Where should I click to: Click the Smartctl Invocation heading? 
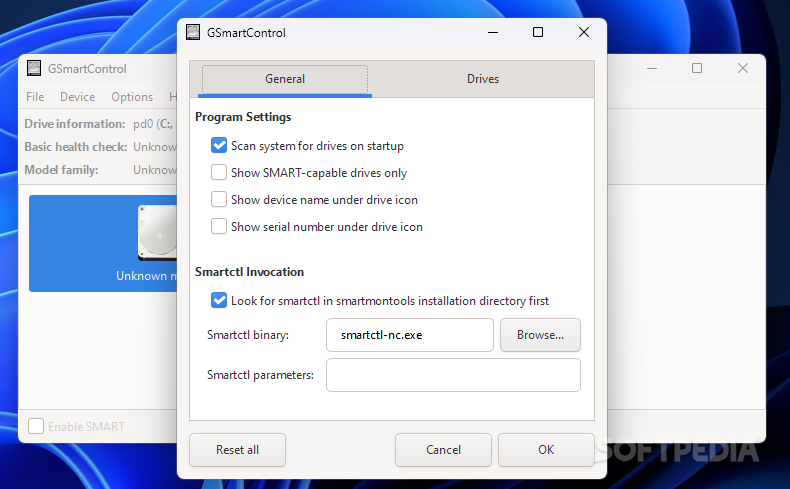pyautogui.click(x=249, y=272)
